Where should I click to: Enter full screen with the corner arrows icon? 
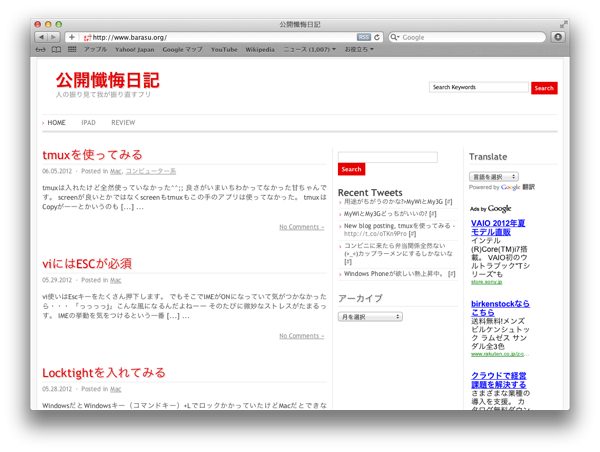coord(563,25)
